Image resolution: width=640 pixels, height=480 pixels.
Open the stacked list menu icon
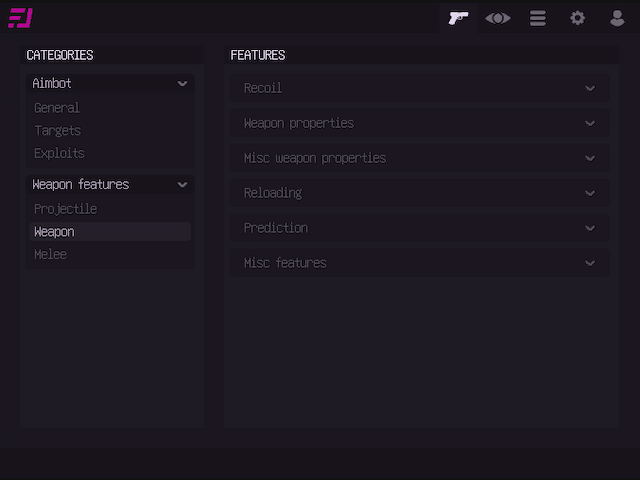(x=538, y=18)
